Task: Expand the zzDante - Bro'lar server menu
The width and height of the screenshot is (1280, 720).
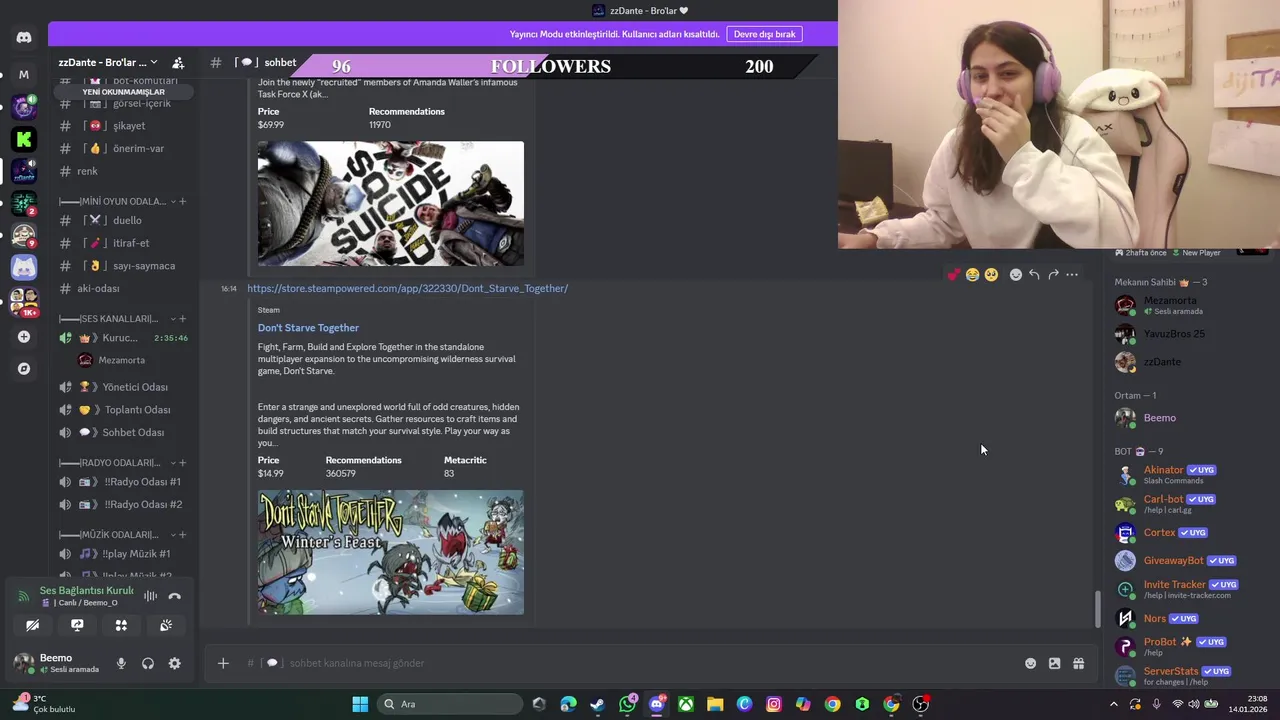Action: (108, 62)
